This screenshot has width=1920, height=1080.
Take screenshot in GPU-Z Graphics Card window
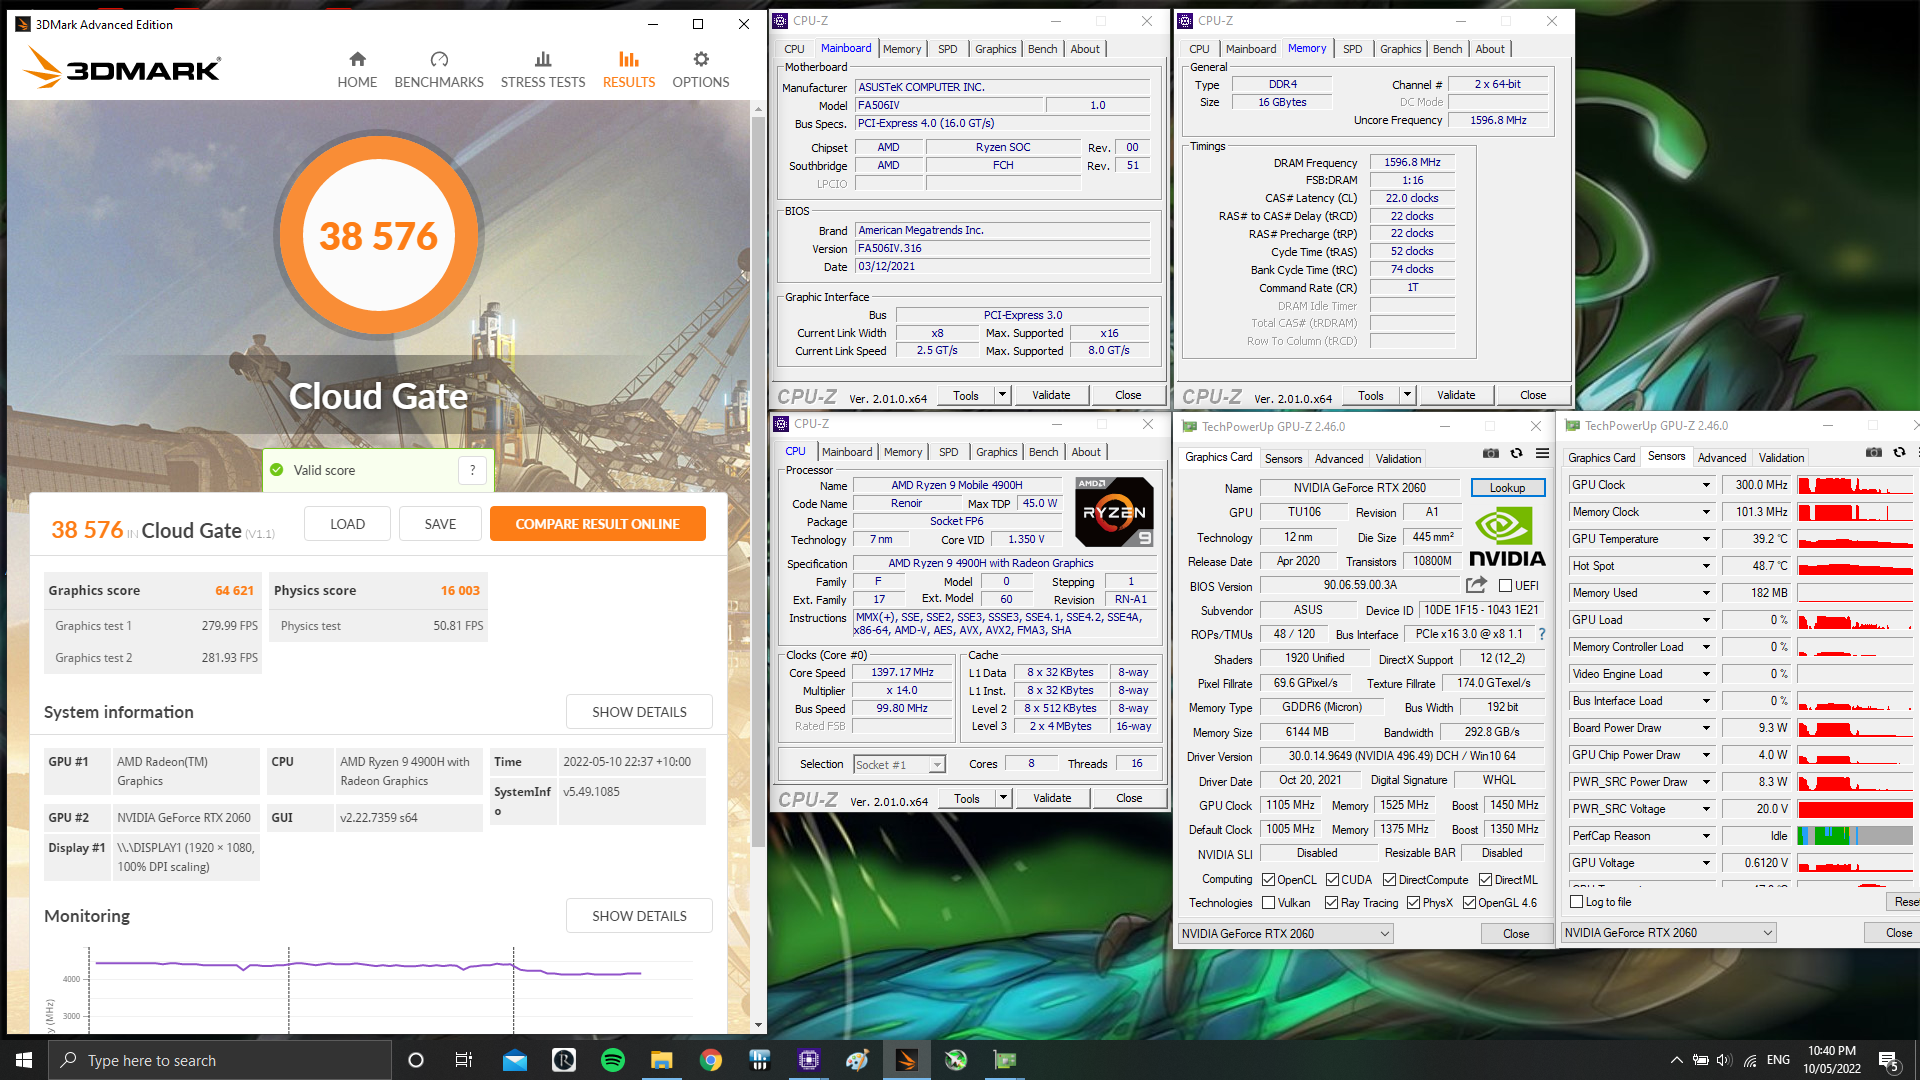click(1491, 454)
